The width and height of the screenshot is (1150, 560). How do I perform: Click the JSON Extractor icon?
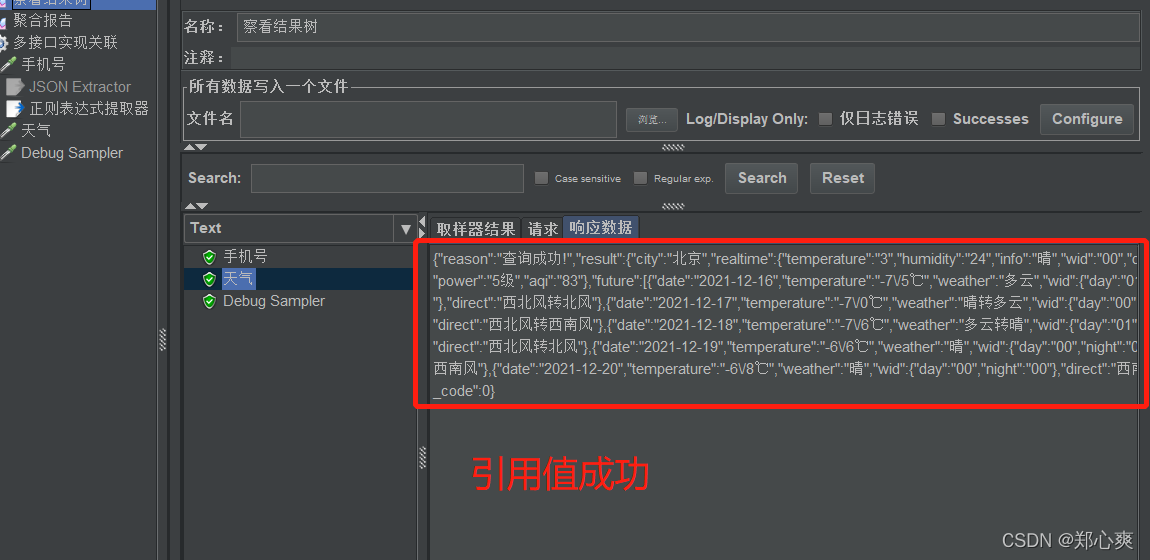click(x=15, y=86)
